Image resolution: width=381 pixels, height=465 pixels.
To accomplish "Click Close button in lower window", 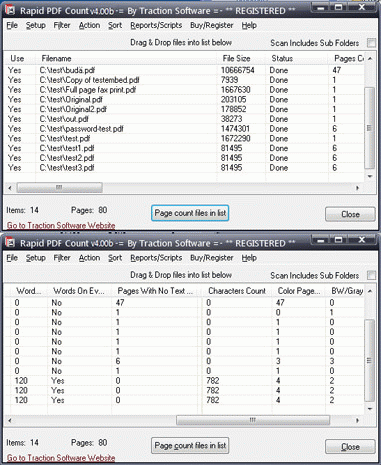I will tap(350, 447).
